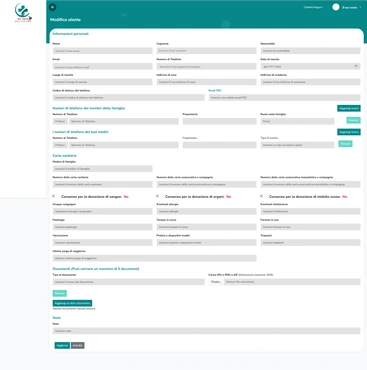Focus the Email input field
Screen dimensions: 367x370
pos(102,67)
